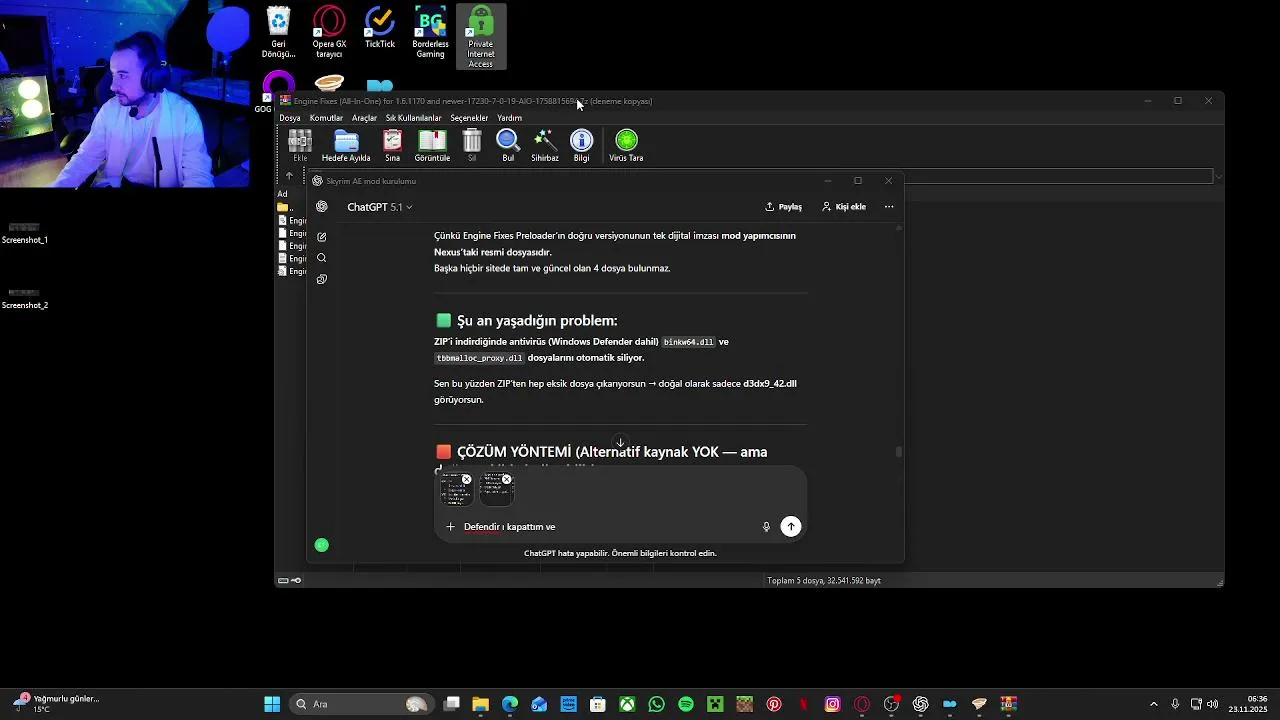The image size is (1280, 720).
Task: Open Microsoft Edge from the taskbar
Action: pyautogui.click(x=510, y=704)
